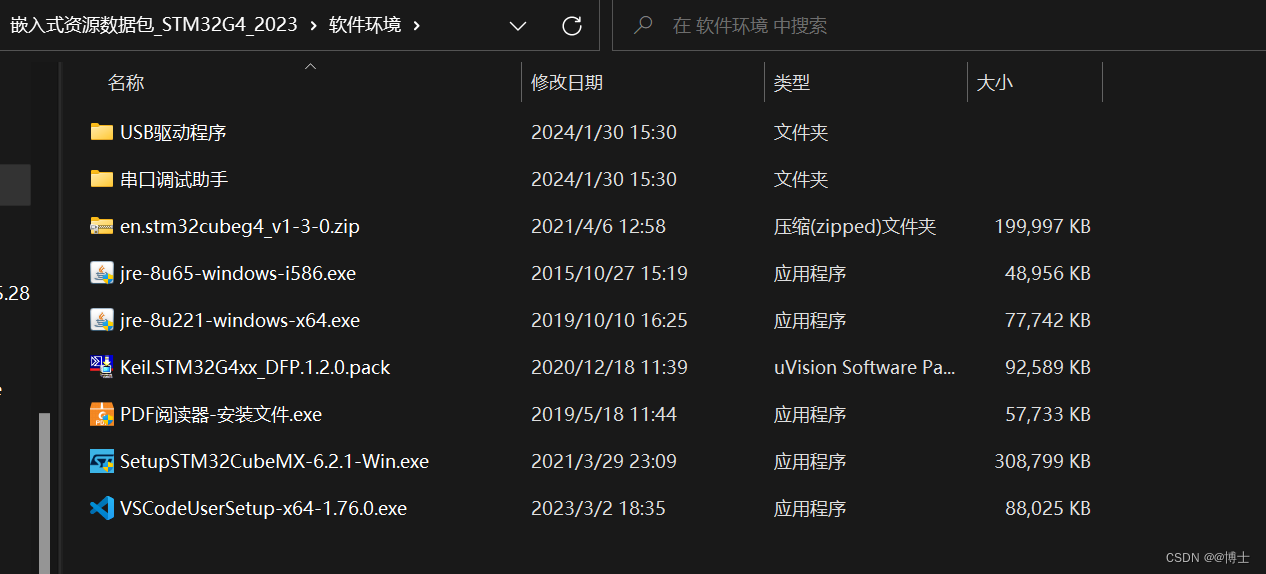The image size is (1266, 574).
Task: Click the Keil pack icon for STM32G4xx_DFP
Action: click(101, 367)
